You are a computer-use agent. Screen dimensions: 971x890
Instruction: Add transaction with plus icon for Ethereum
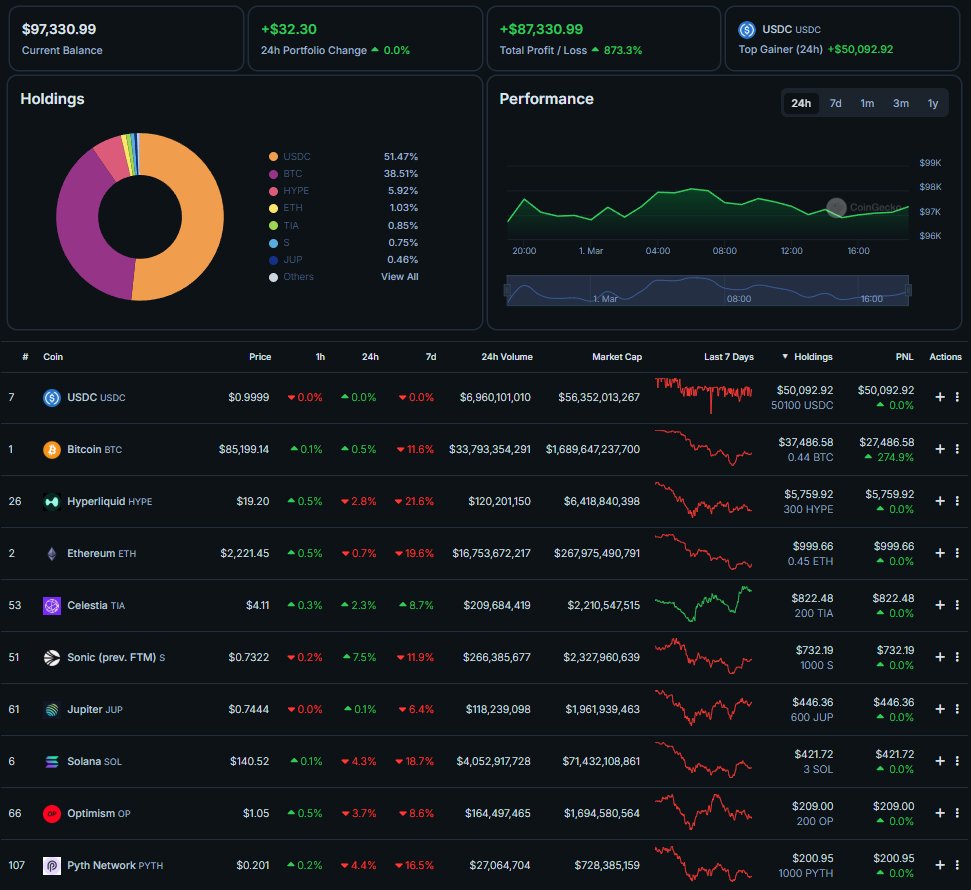click(939, 553)
